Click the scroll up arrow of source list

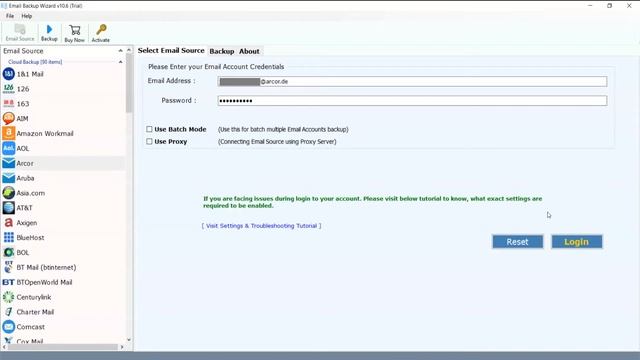click(129, 50)
